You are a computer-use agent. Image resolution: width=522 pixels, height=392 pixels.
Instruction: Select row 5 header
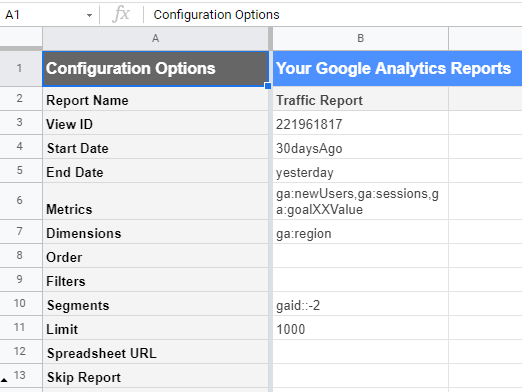[21, 171]
